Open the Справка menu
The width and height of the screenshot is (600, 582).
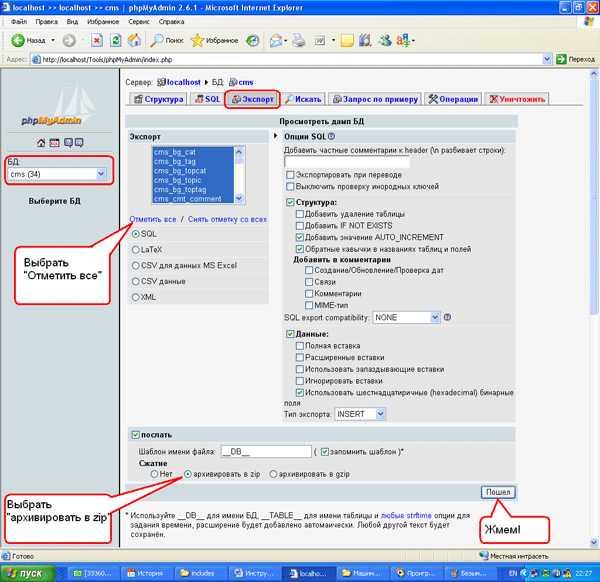click(x=171, y=22)
